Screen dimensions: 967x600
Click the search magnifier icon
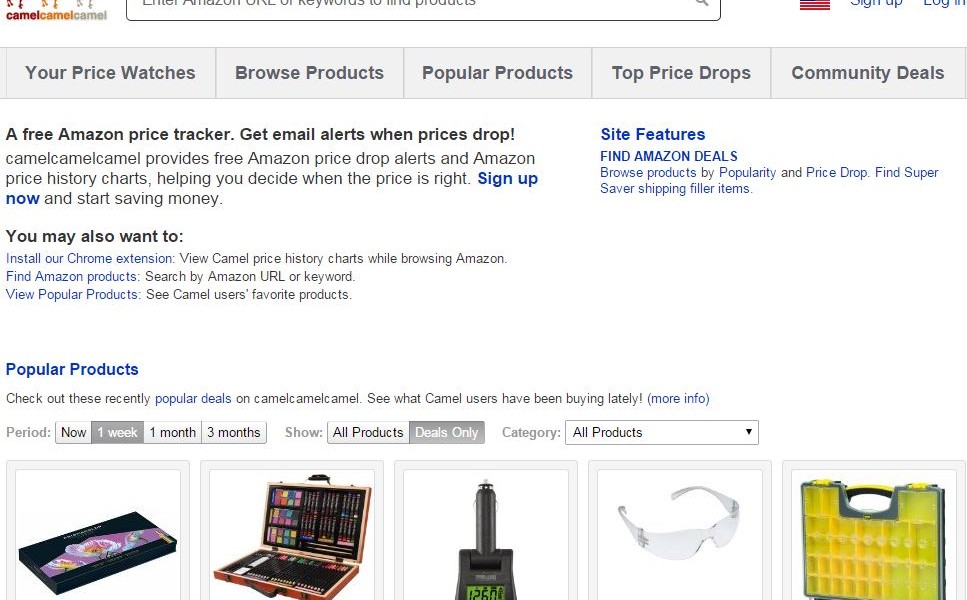[702, 4]
